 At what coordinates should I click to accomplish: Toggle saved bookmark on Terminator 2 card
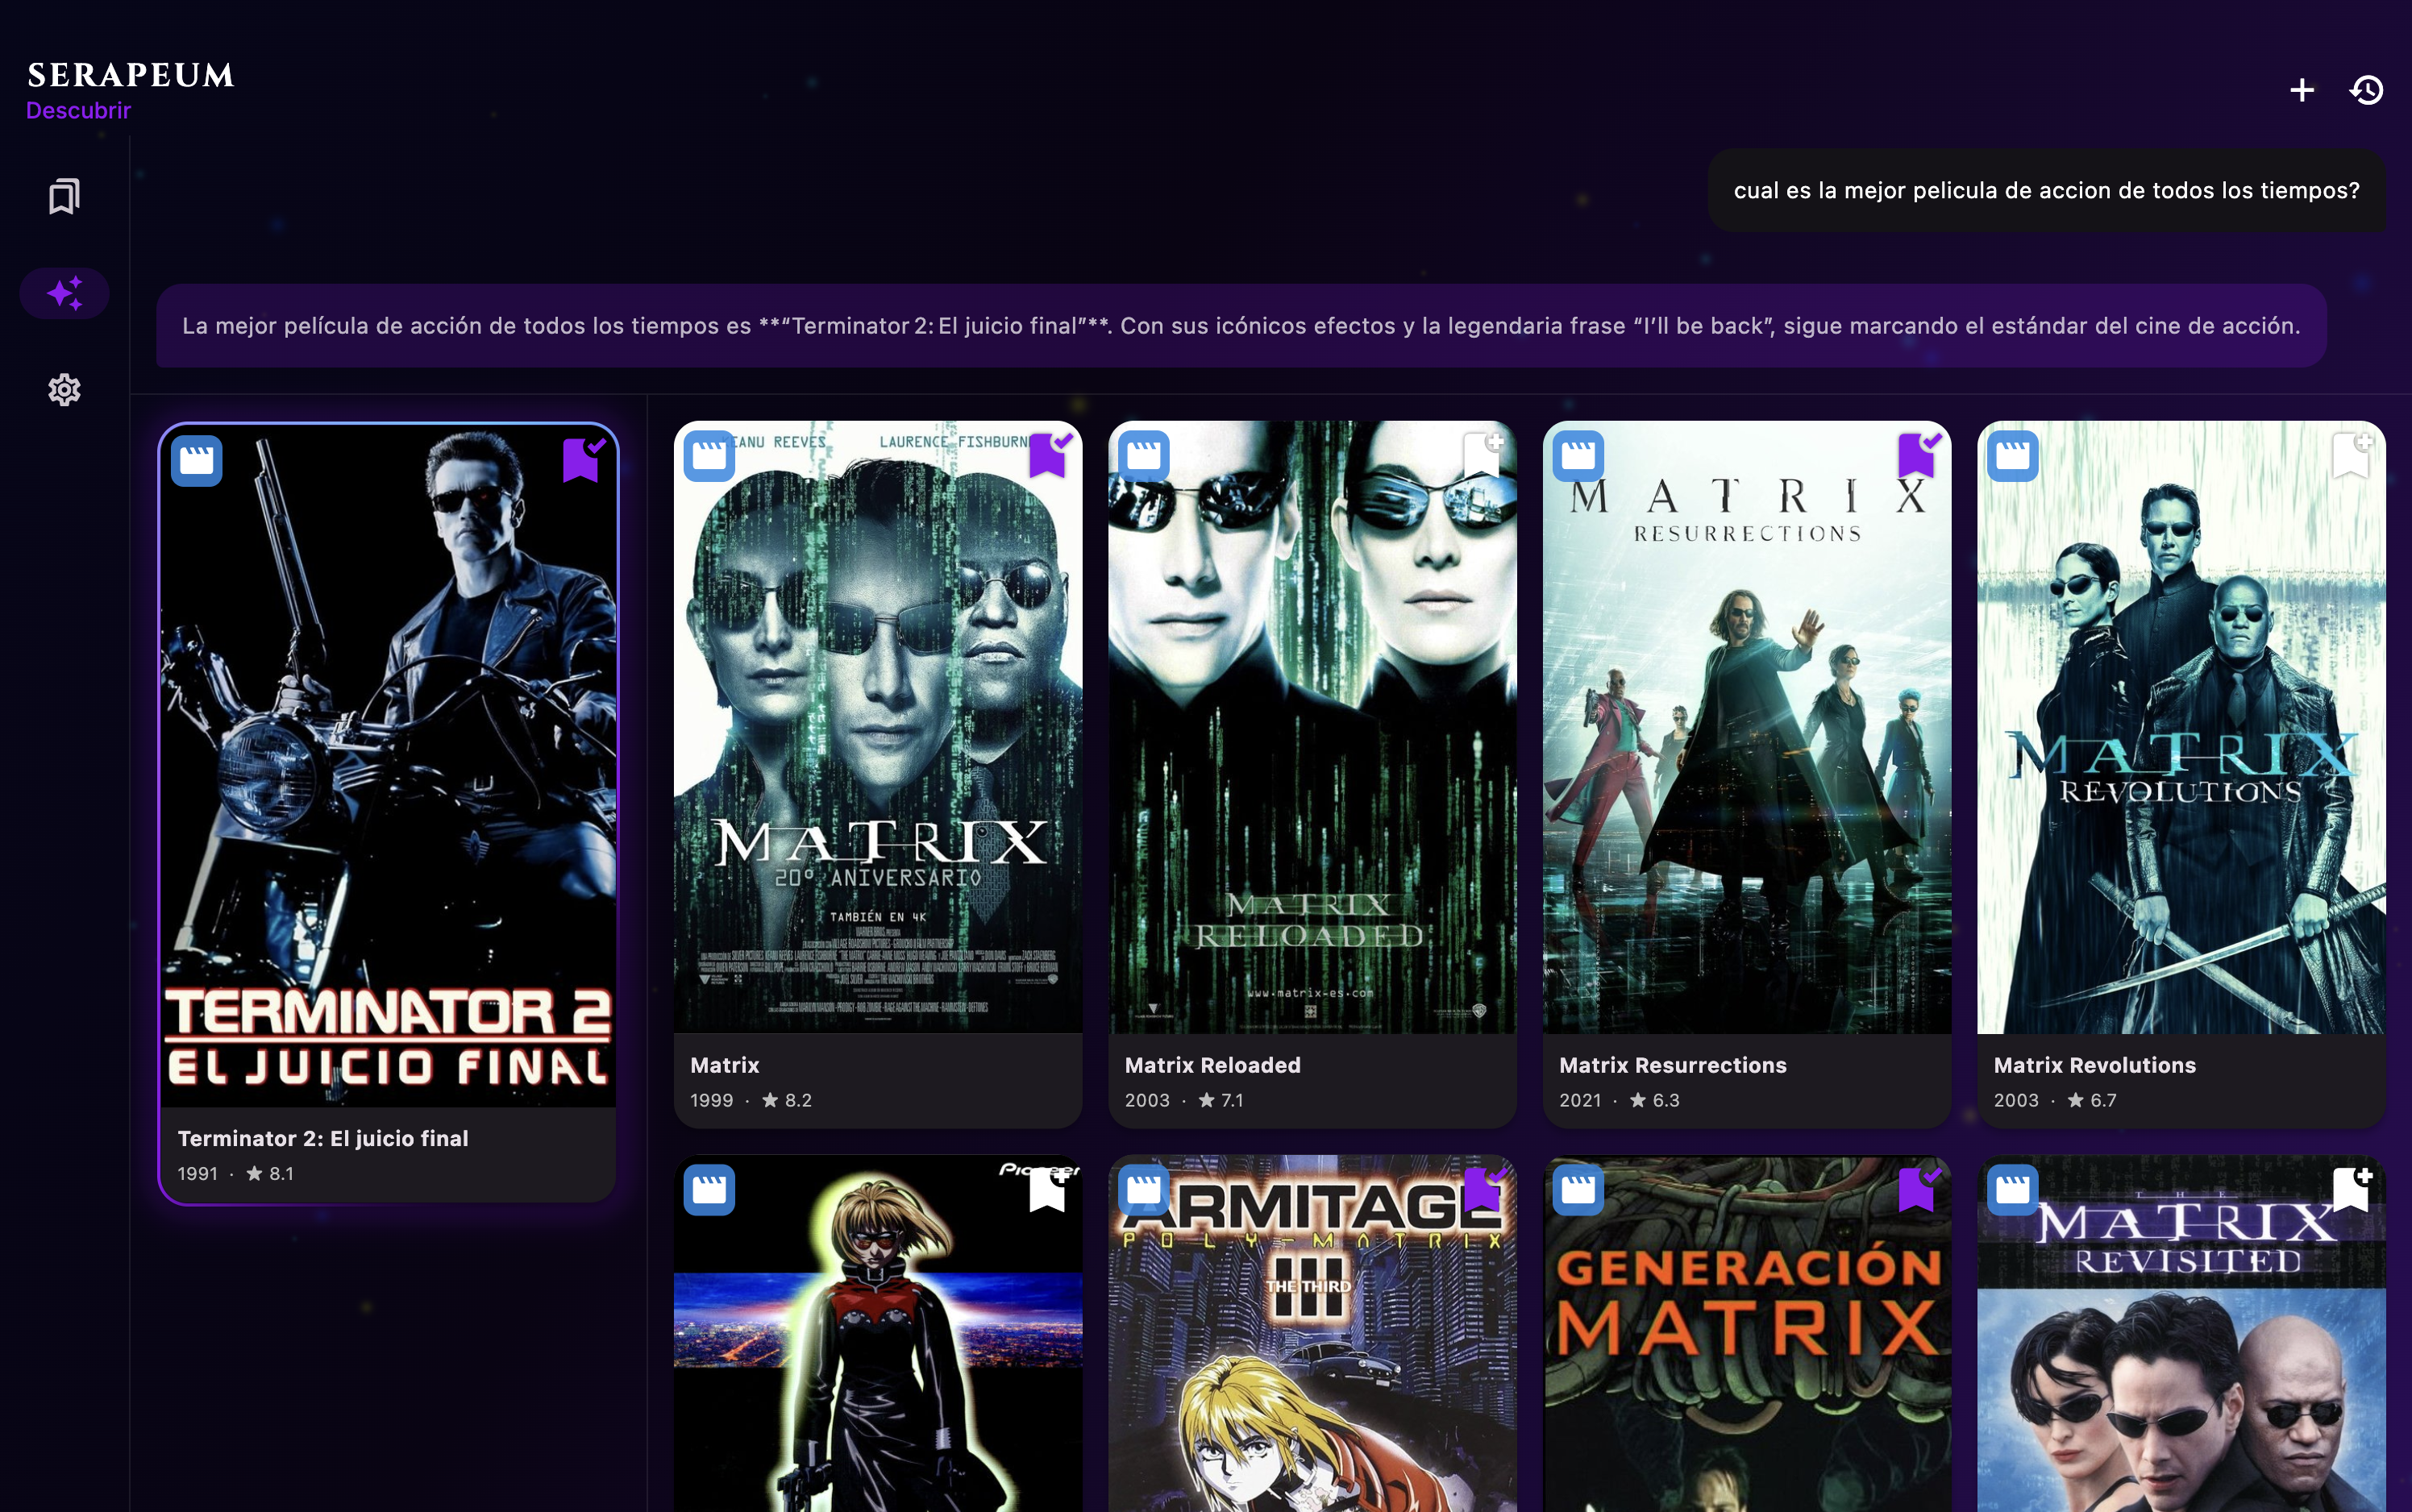point(583,459)
